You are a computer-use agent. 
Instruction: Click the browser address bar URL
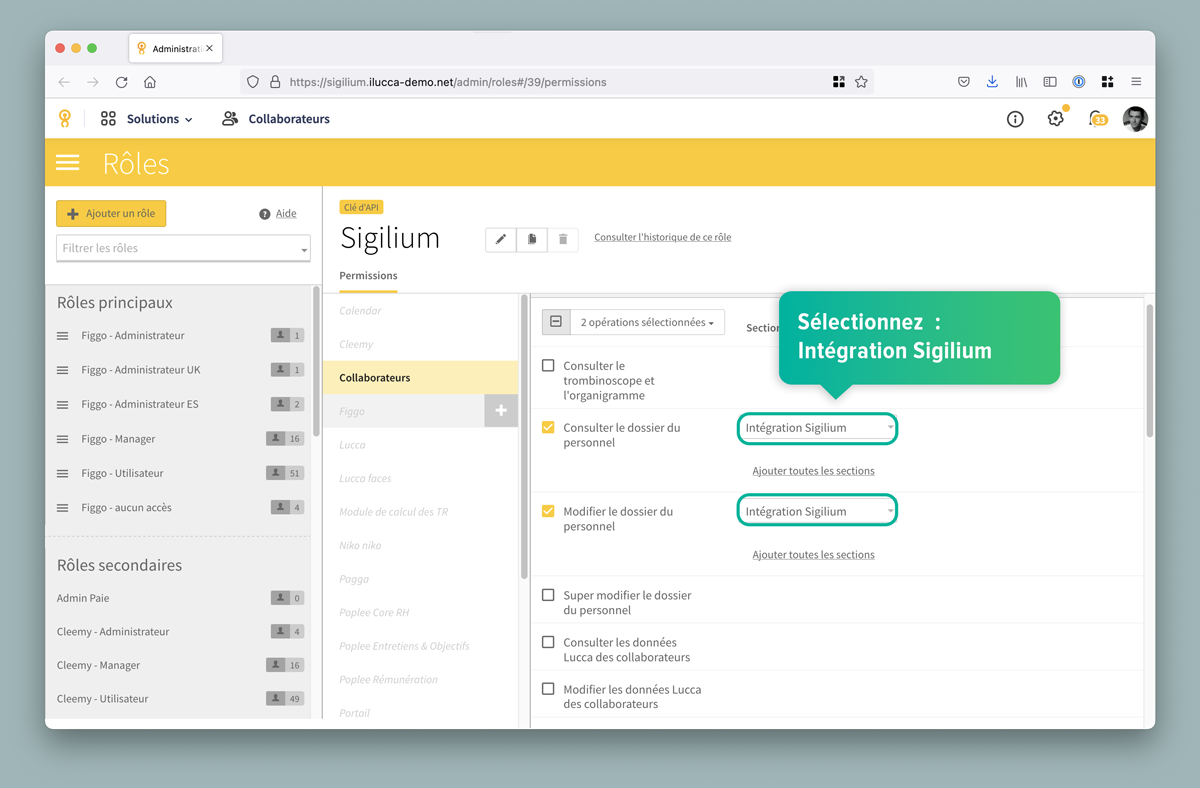click(x=447, y=82)
